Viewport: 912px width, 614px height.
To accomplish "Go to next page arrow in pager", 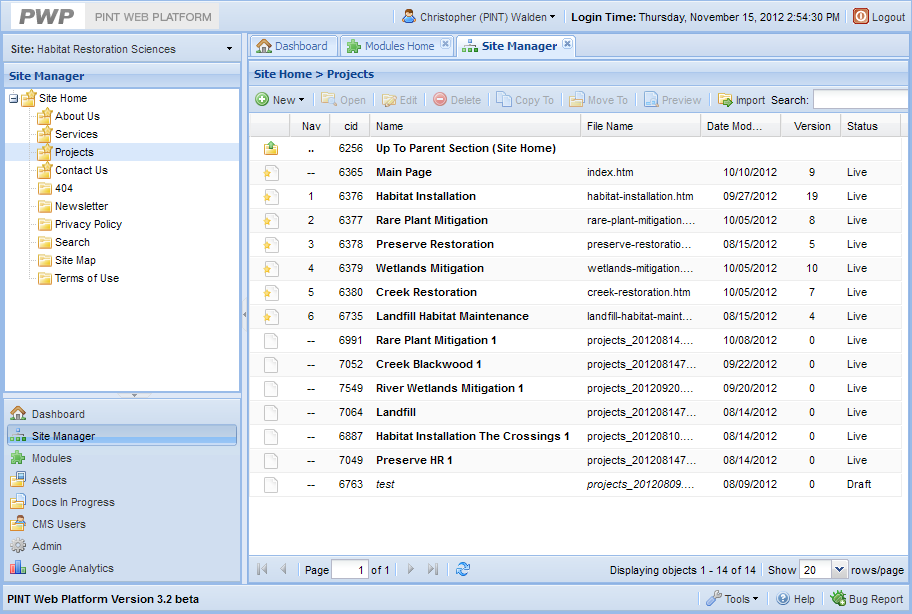I will pyautogui.click(x=411, y=569).
